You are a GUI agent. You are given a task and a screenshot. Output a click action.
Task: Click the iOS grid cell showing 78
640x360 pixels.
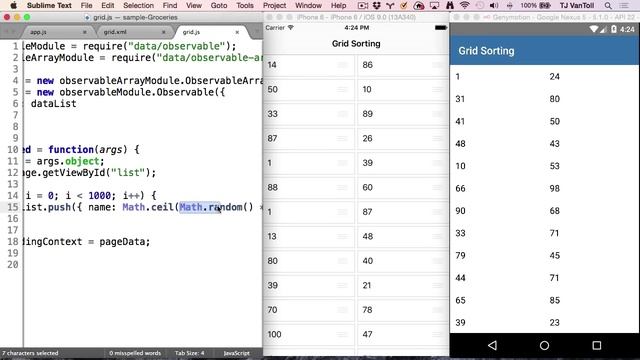[x=403, y=310]
